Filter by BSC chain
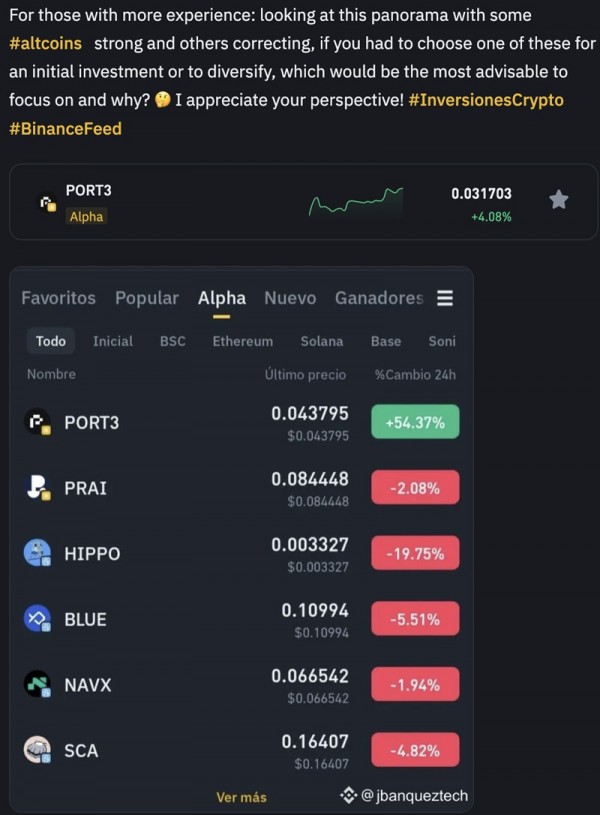Image resolution: width=600 pixels, height=815 pixels. point(172,341)
